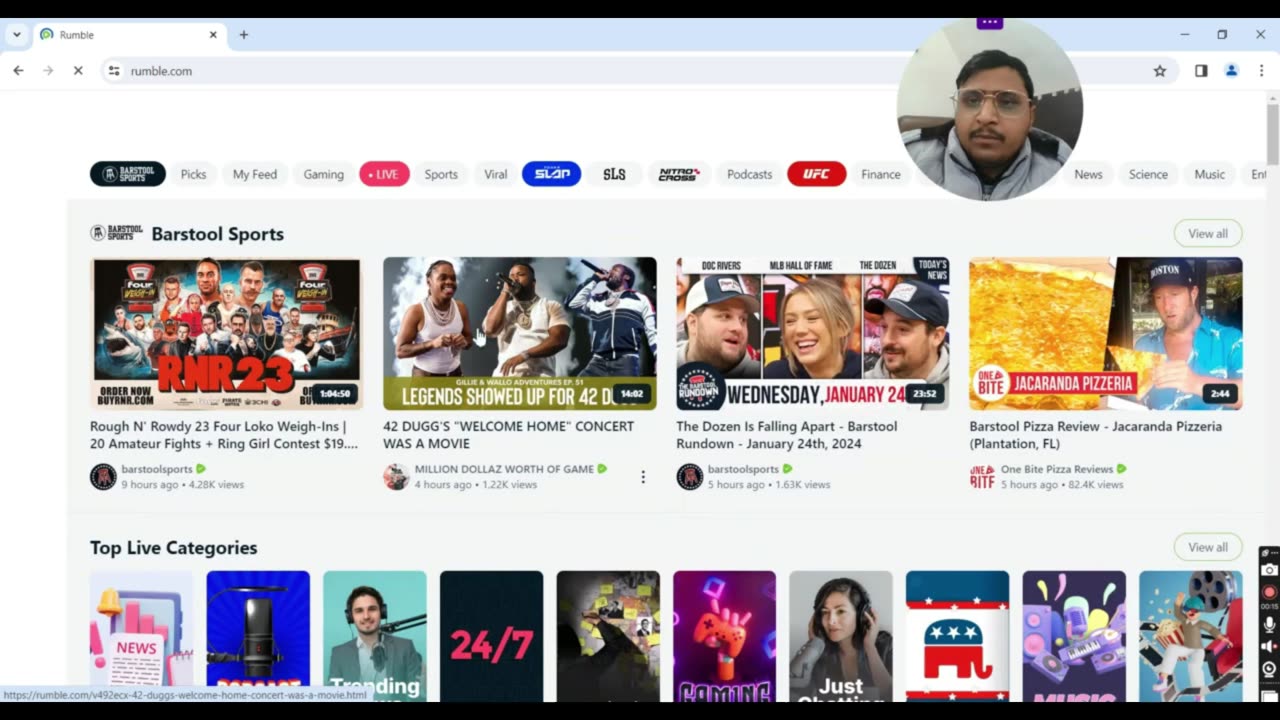Click the UFC category icon
The height and width of the screenshot is (720, 1280).
pyautogui.click(x=816, y=174)
